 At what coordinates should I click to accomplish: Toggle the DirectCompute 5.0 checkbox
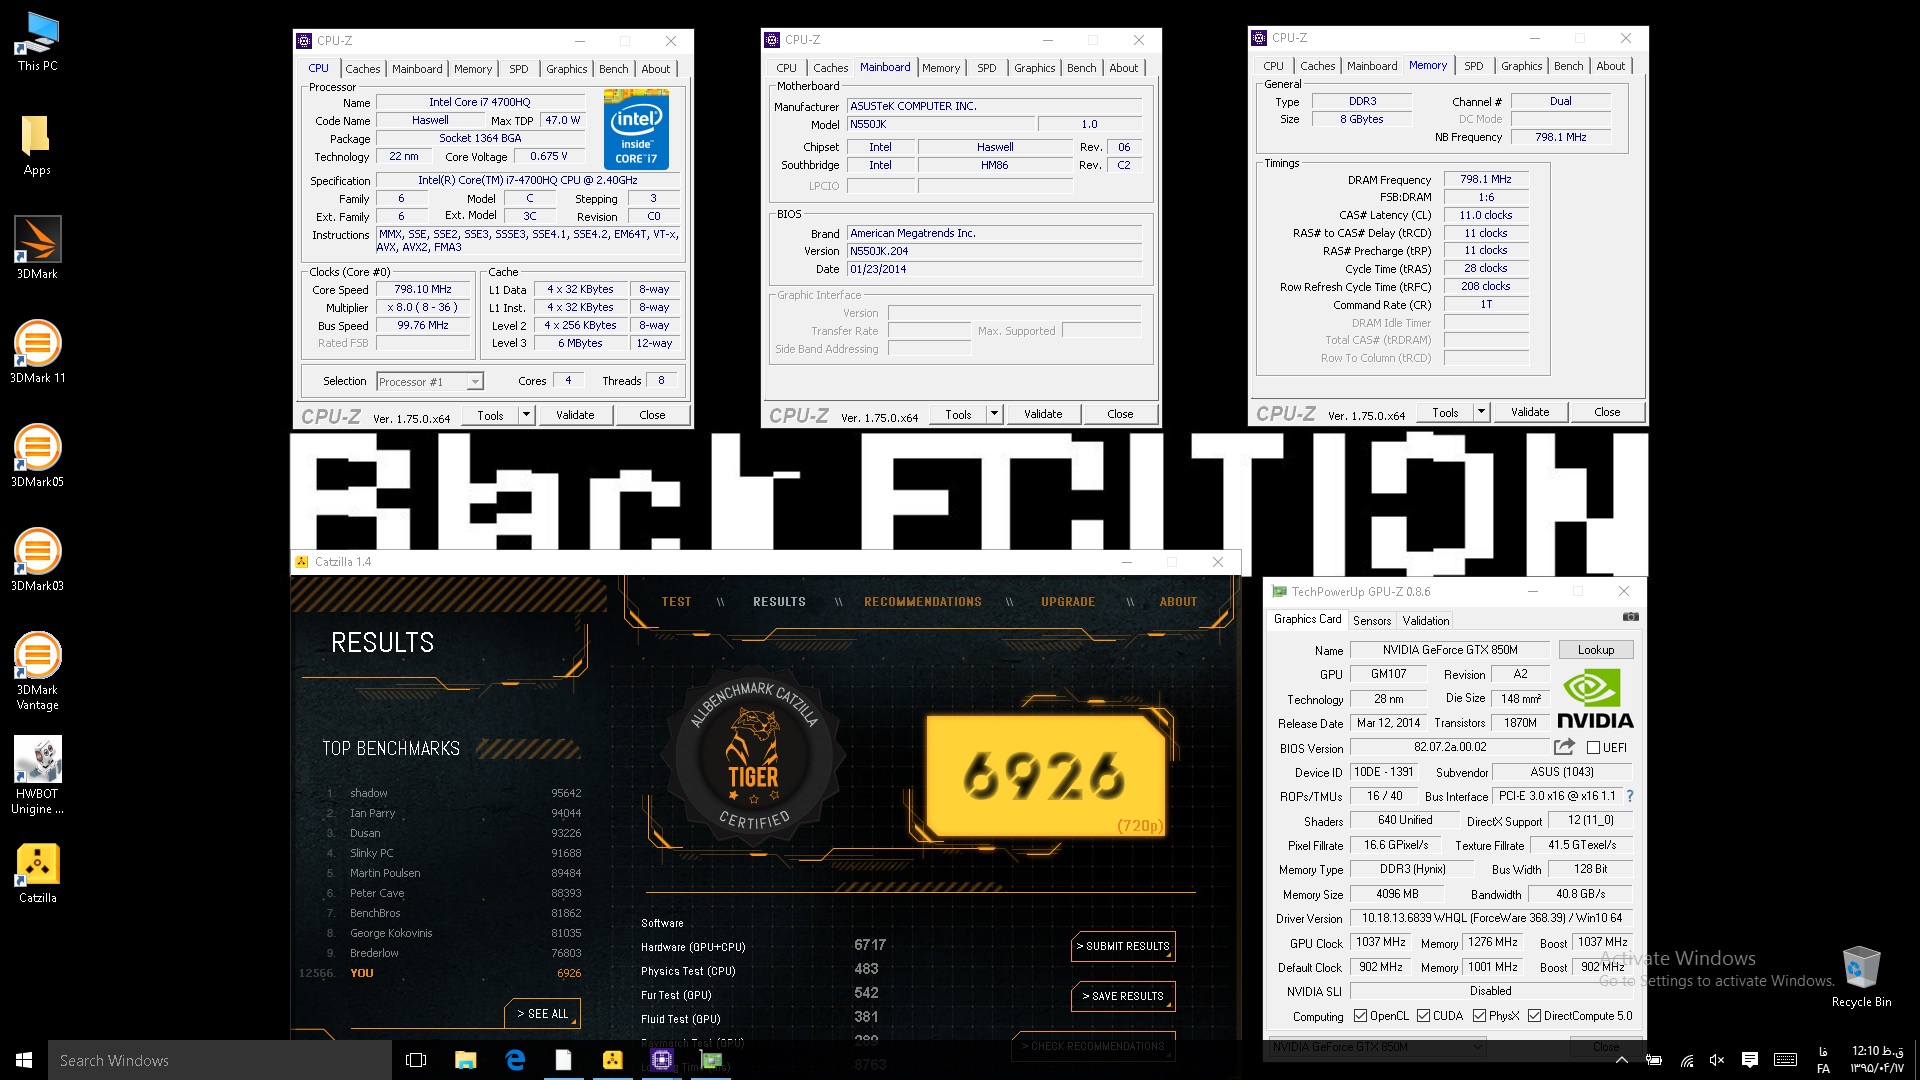click(x=1534, y=1016)
